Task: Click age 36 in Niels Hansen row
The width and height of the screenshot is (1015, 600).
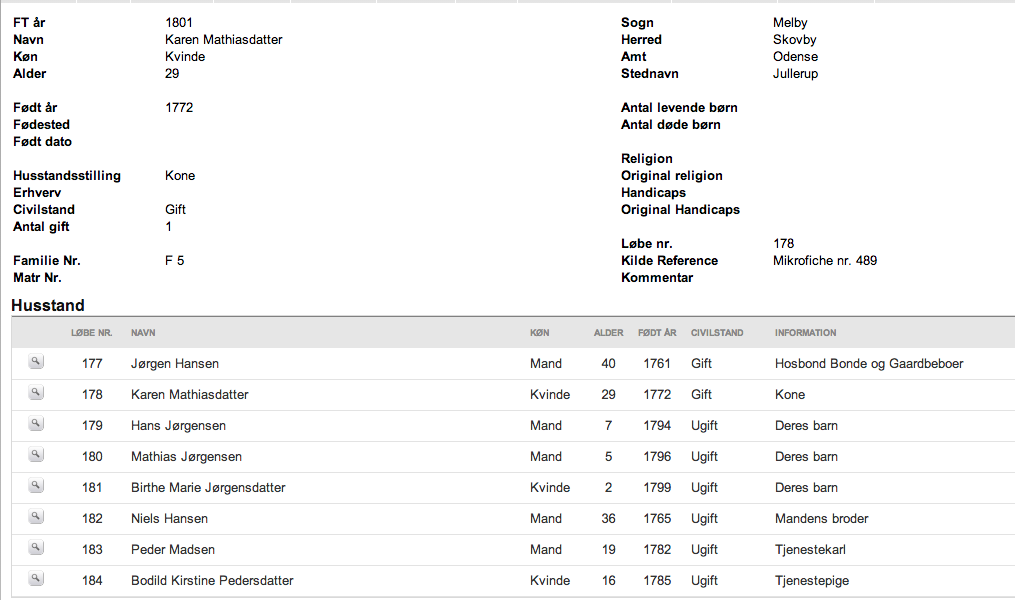Action: [x=608, y=519]
